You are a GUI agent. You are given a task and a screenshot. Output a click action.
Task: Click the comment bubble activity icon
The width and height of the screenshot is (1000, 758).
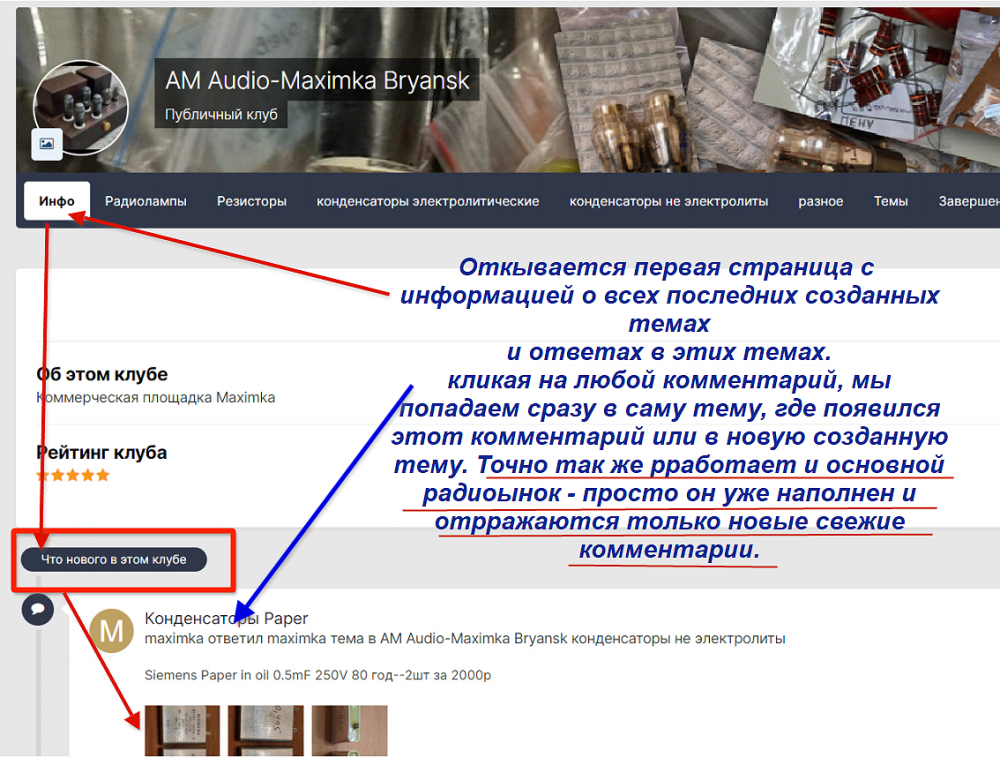38,608
